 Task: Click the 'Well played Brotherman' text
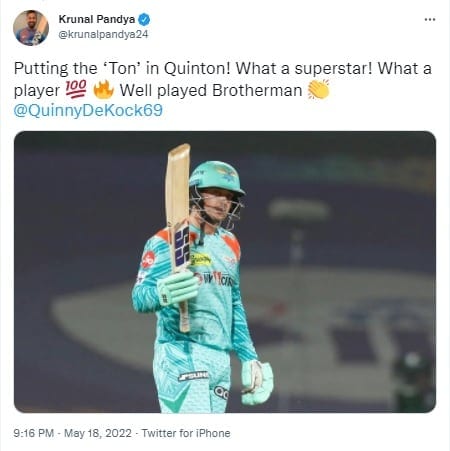211,90
